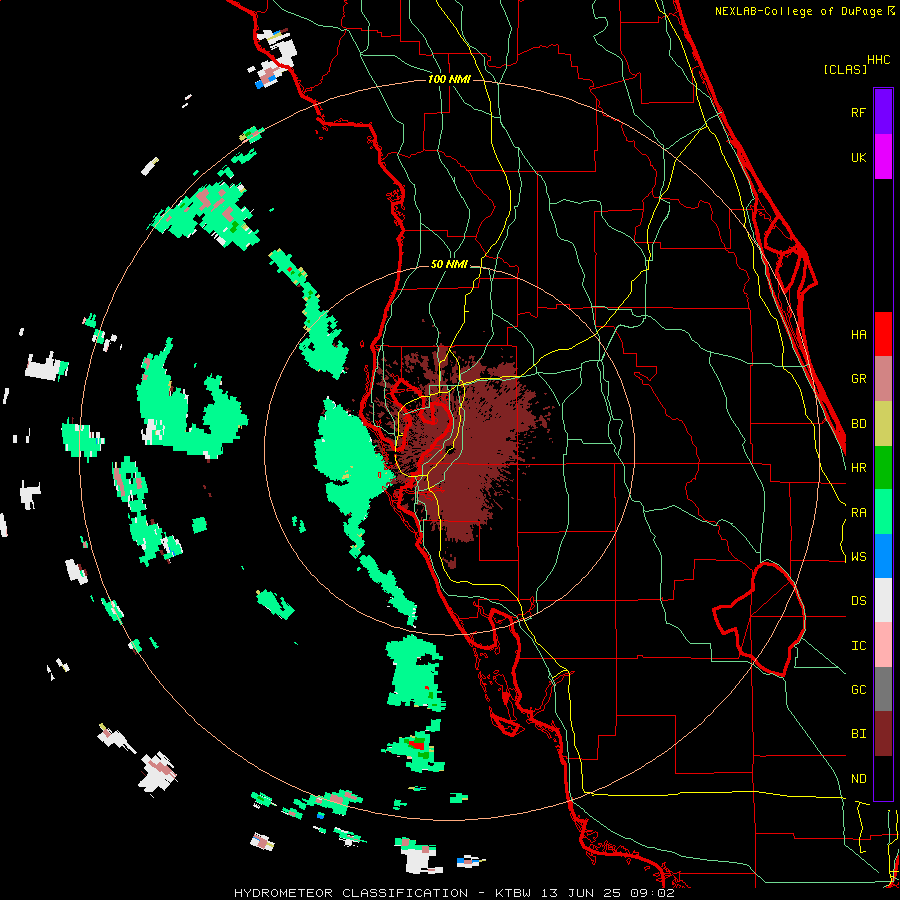The height and width of the screenshot is (900, 900).
Task: Click the red HA hail swatch
Action: [x=883, y=334]
